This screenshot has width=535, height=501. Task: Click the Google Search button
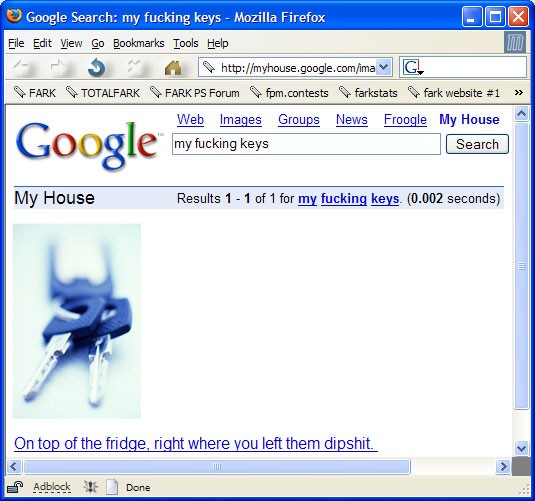pyautogui.click(x=477, y=144)
